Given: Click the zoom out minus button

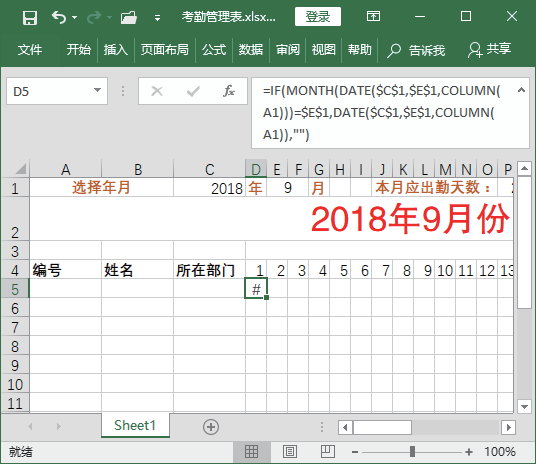Looking at the screenshot, I should pos(355,452).
